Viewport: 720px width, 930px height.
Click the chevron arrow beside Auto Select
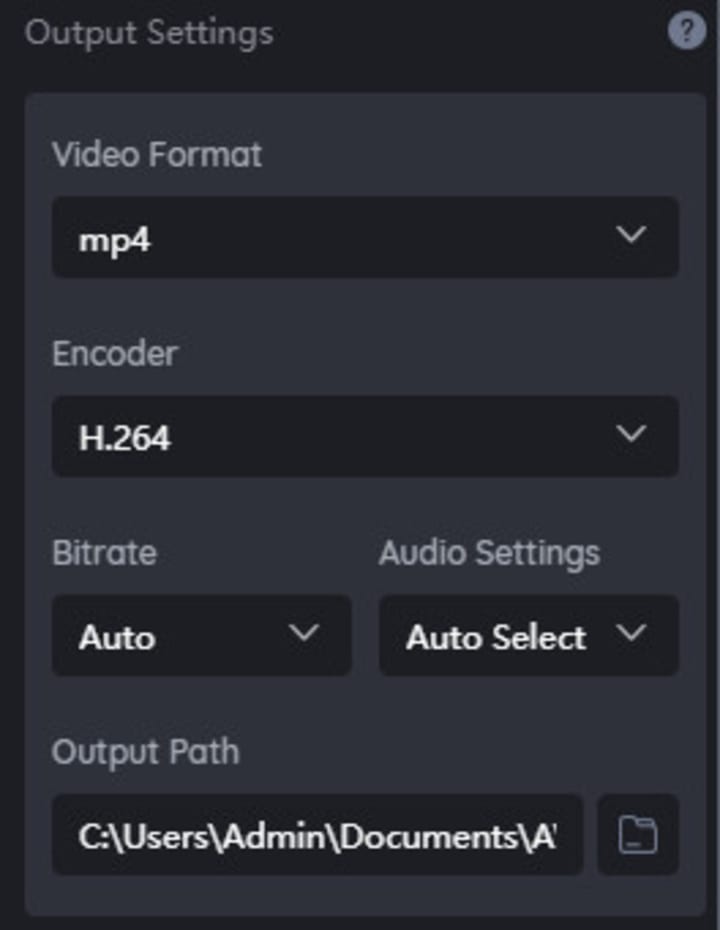[x=631, y=633]
